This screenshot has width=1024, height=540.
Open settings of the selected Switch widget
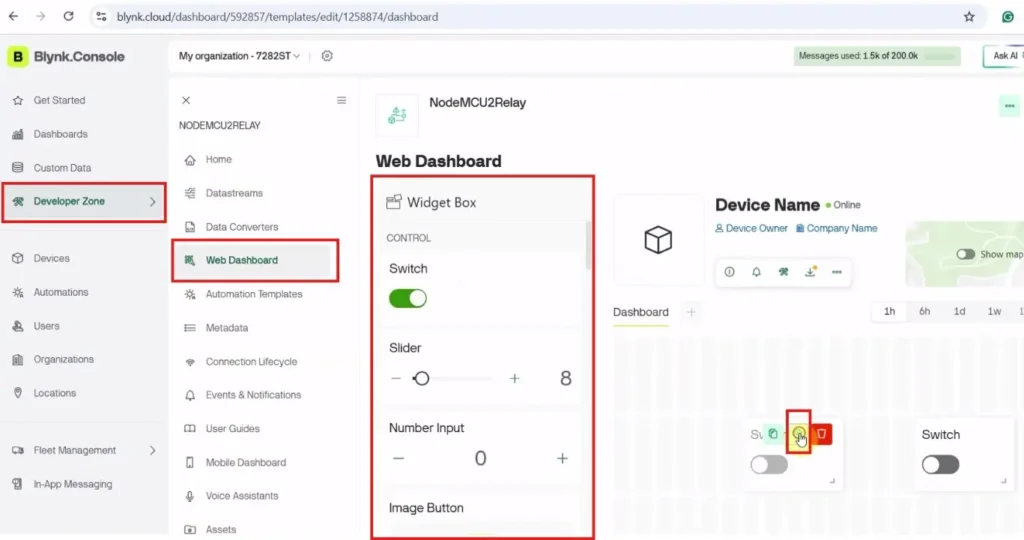(798, 434)
